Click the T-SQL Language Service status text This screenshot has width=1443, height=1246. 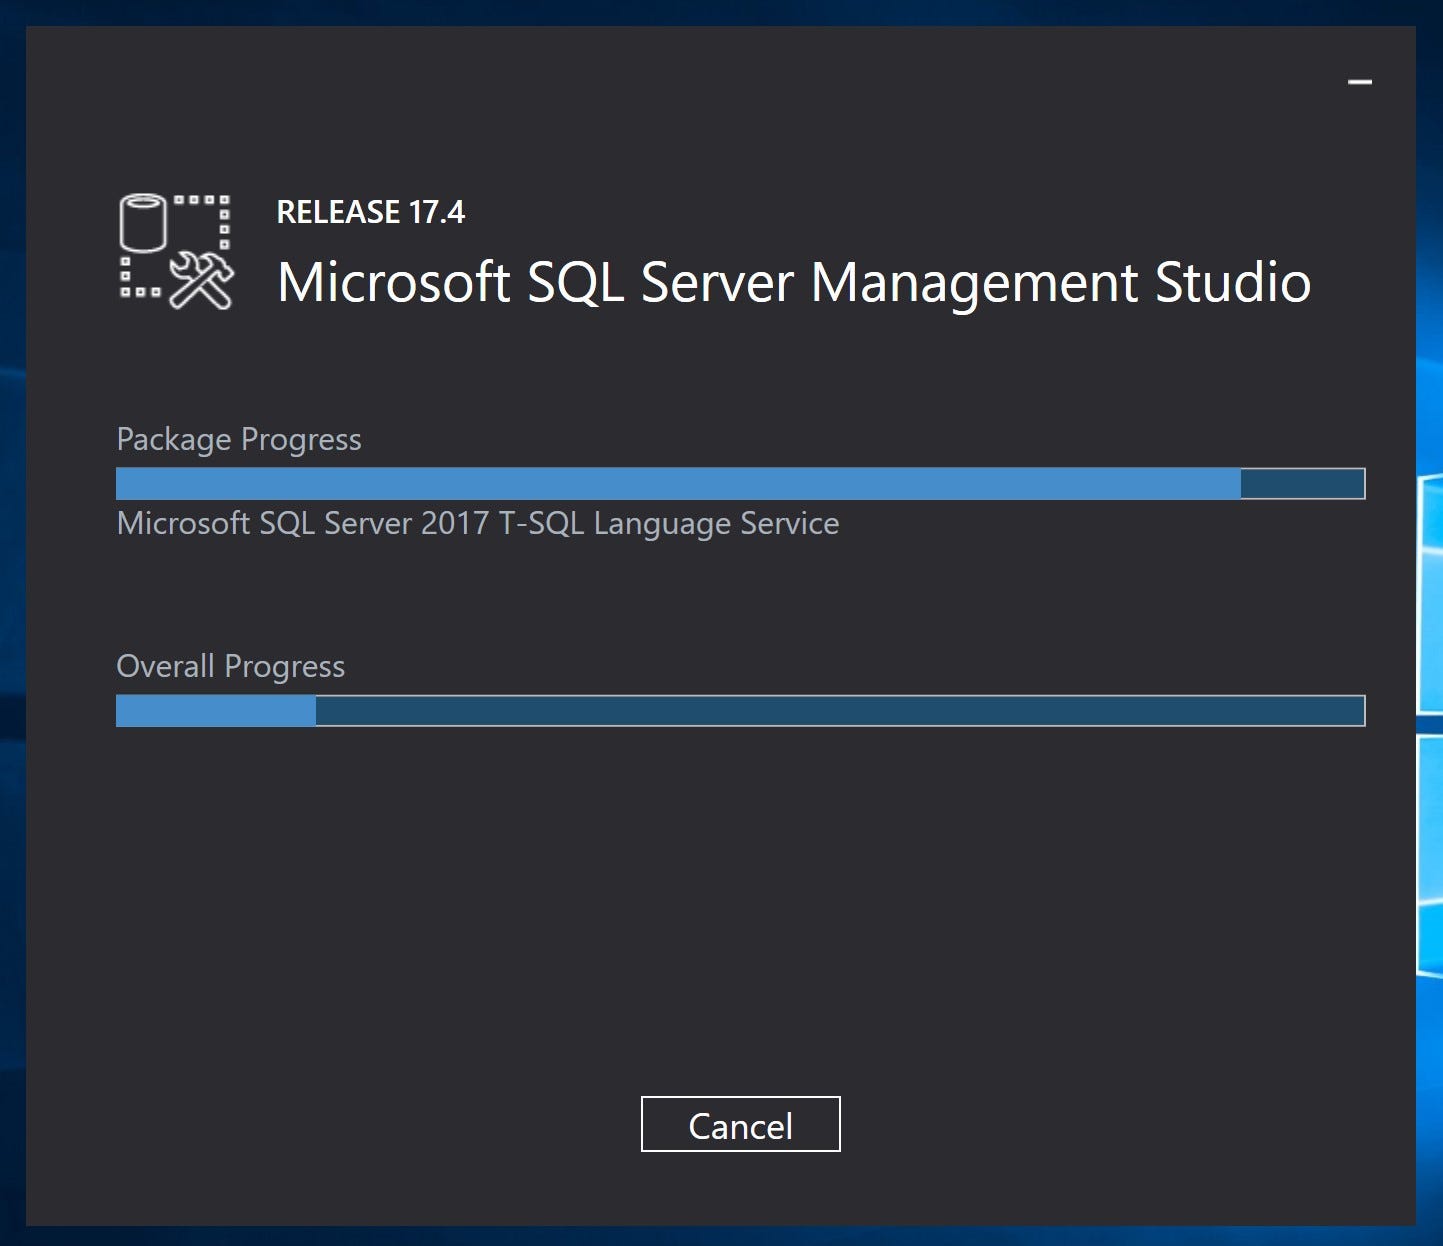(x=478, y=523)
